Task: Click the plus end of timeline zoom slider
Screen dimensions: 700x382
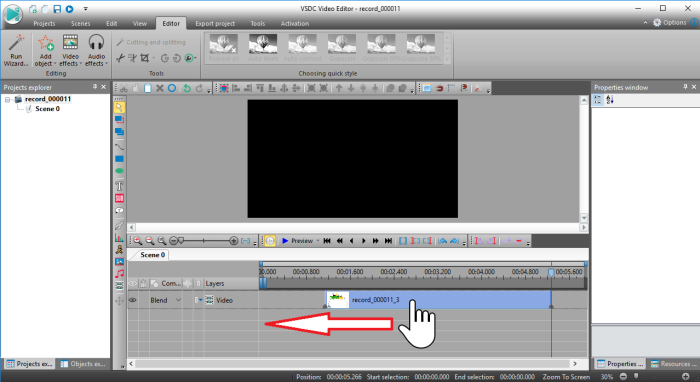Action: [x=233, y=241]
